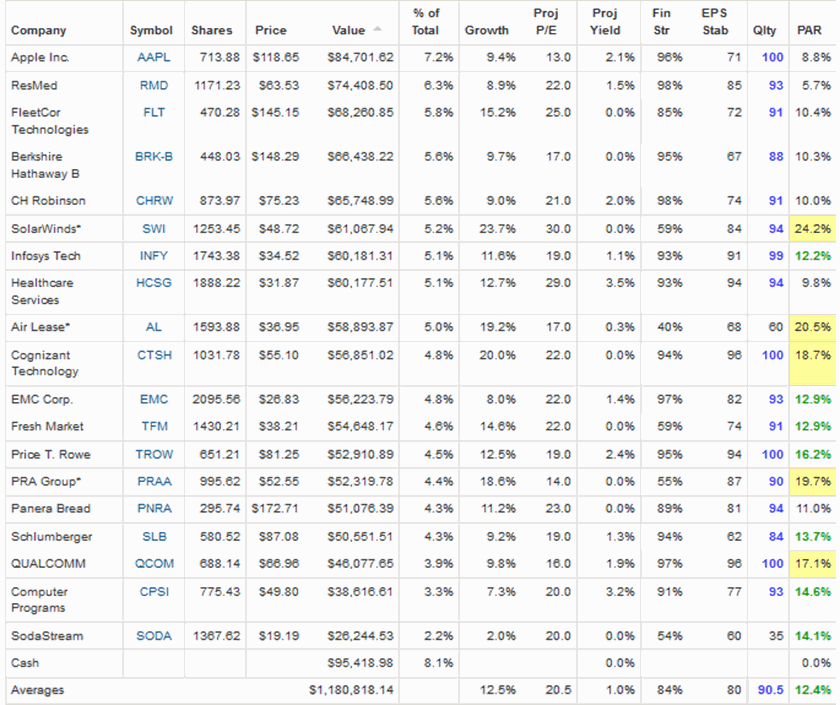Sort by the Shares column header
The image size is (840, 705).
(212, 31)
